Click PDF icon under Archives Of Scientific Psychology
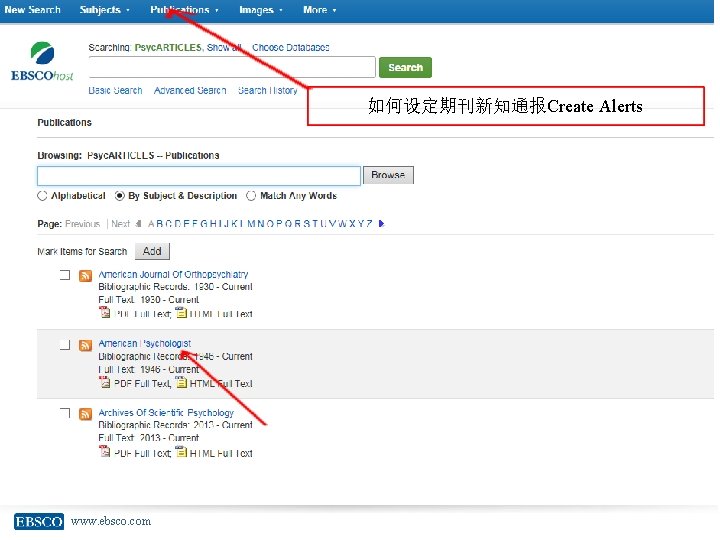 (105, 451)
